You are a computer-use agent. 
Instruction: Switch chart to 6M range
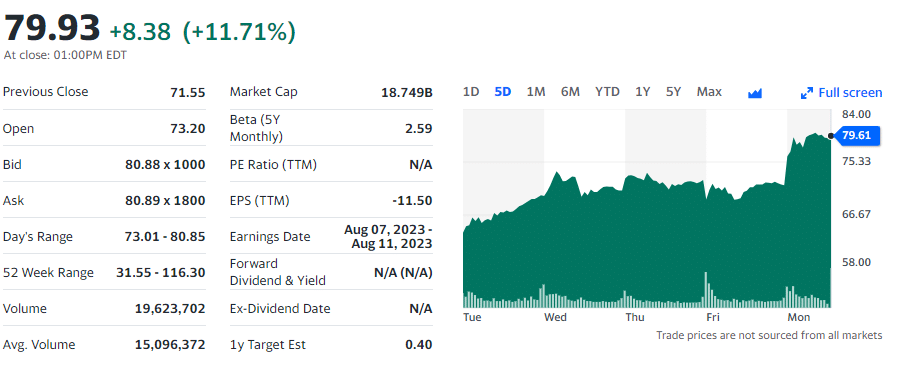tap(570, 92)
